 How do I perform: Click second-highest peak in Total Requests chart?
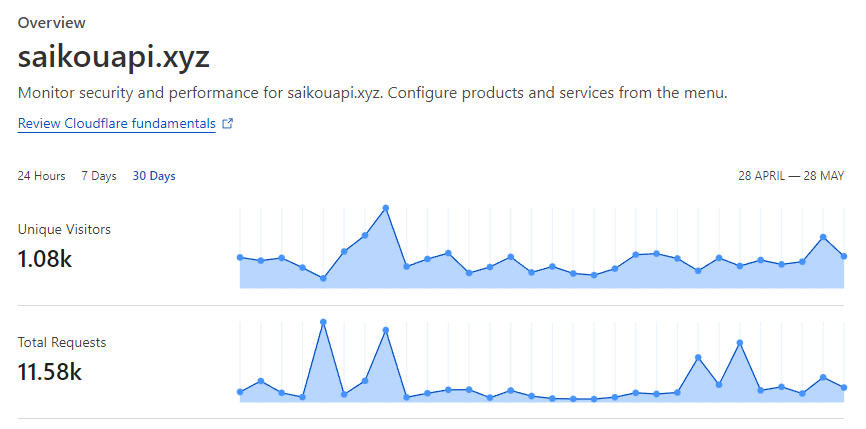pyautogui.click(x=386, y=330)
